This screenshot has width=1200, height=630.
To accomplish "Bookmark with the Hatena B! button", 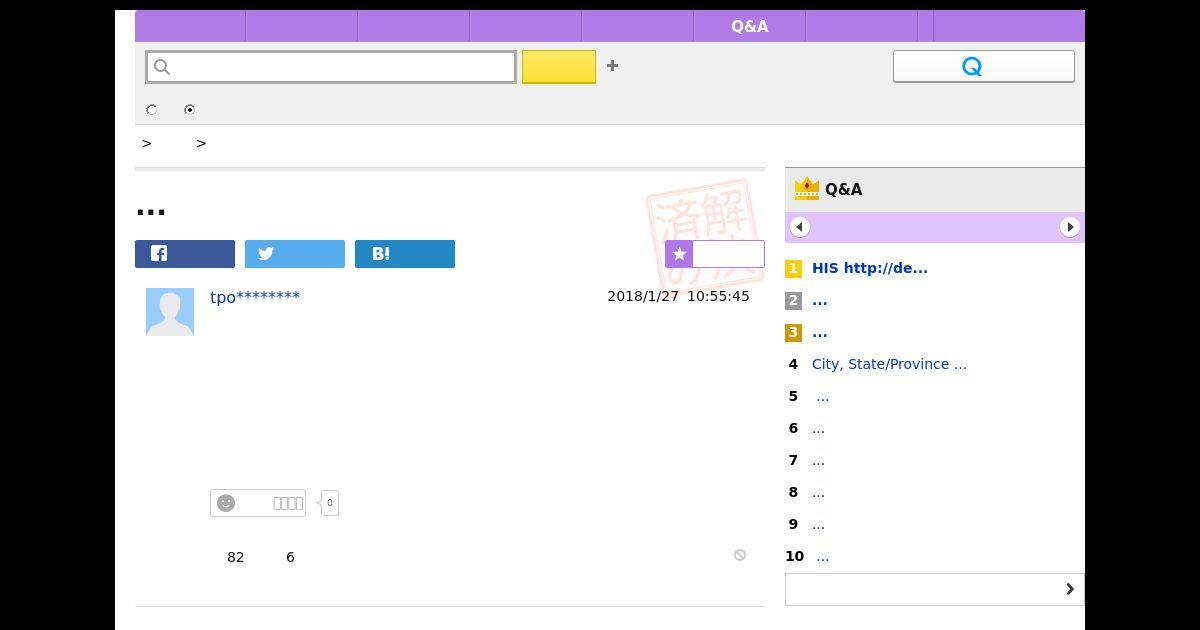I will (405, 254).
